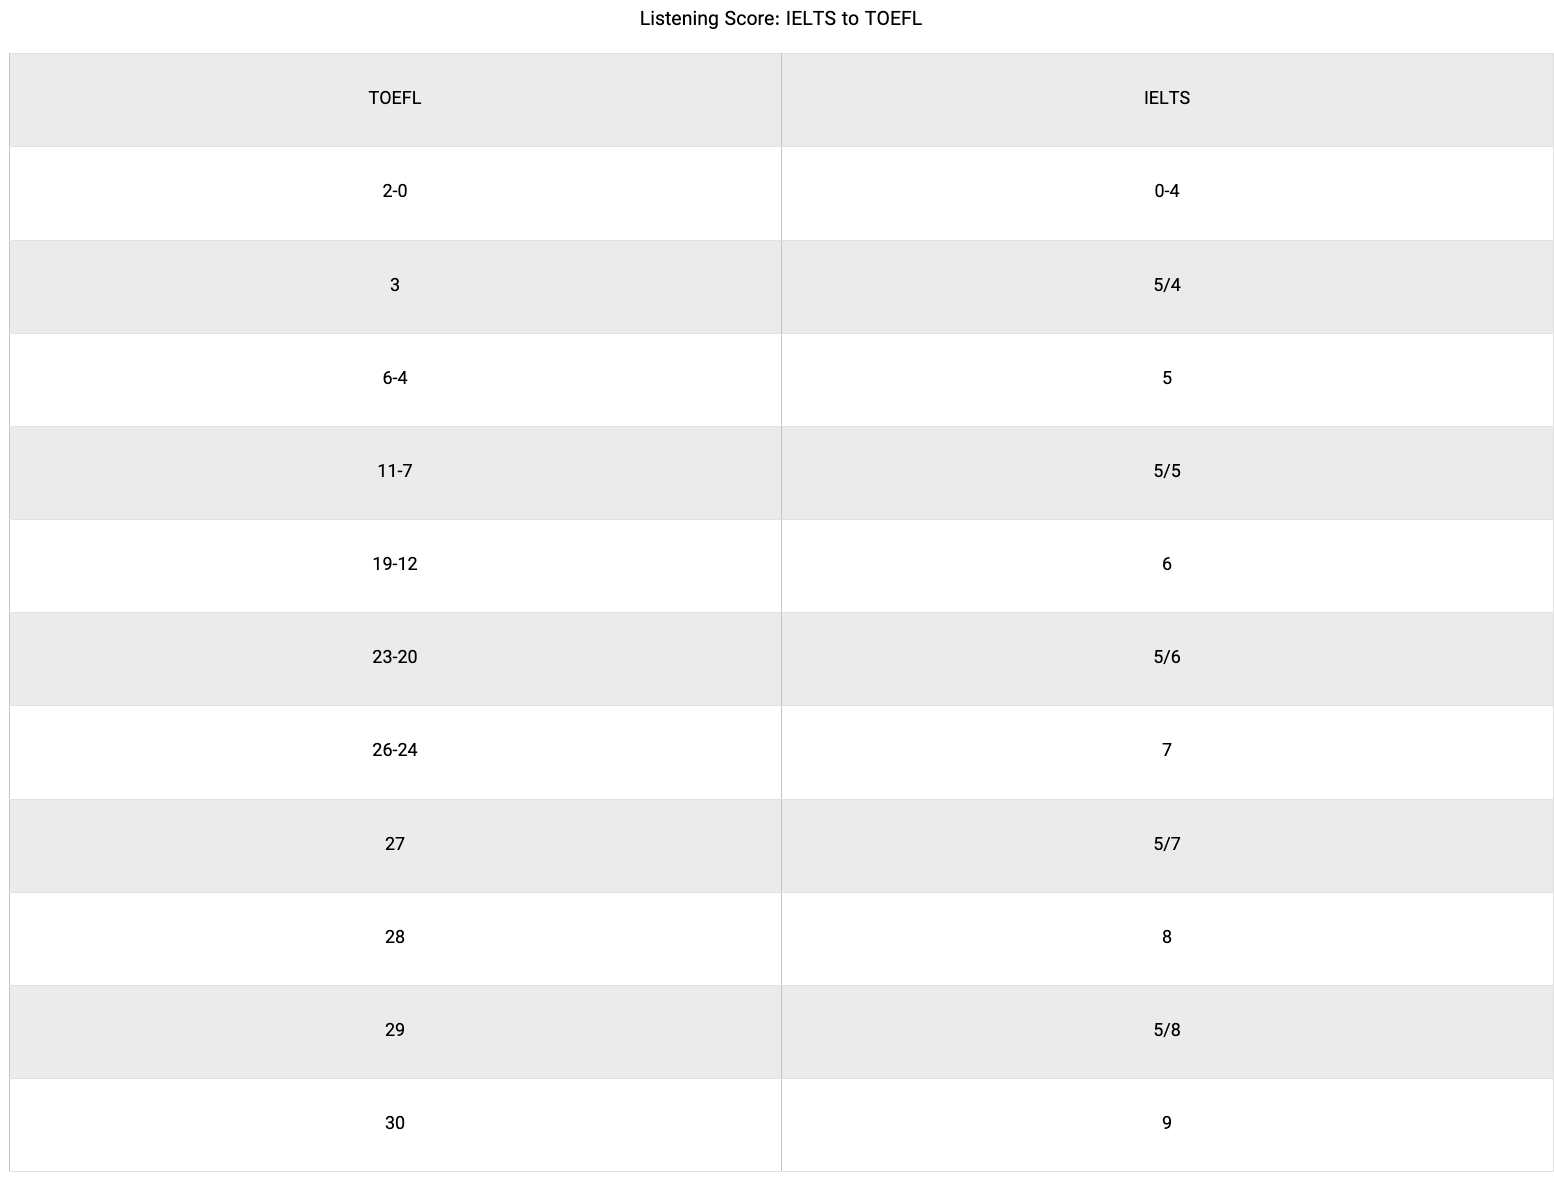Select the IELTS cell reading 5/8
This screenshot has width=1554, height=1184.
pos(1166,1030)
